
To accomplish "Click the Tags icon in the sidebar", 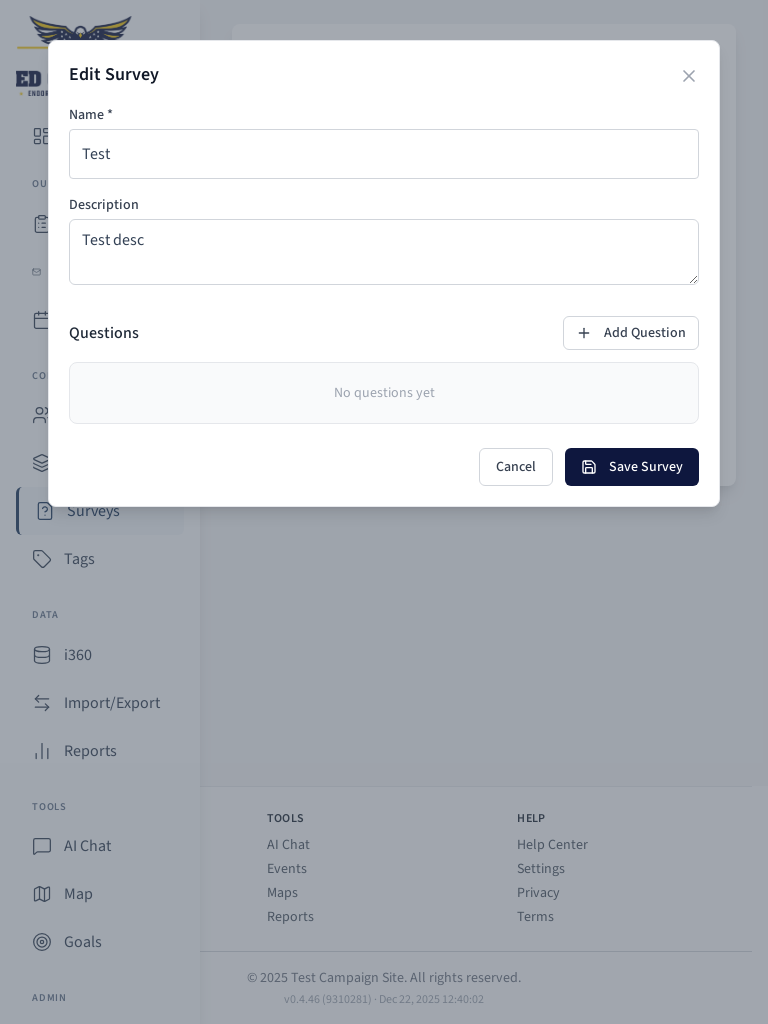I will pyautogui.click(x=41, y=559).
